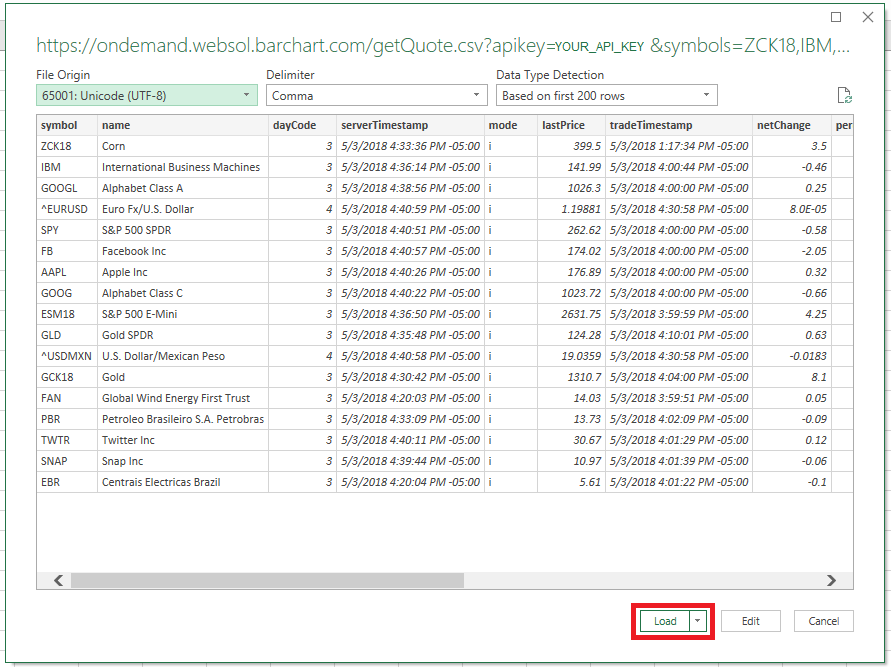The height and width of the screenshot is (667, 891).
Task: Click the Alphabet Class C cell
Action: click(x=182, y=293)
